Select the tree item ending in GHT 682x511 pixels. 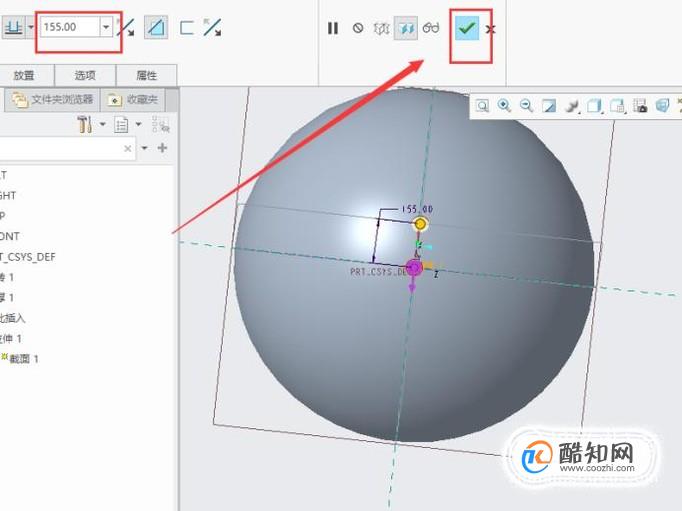(8, 195)
